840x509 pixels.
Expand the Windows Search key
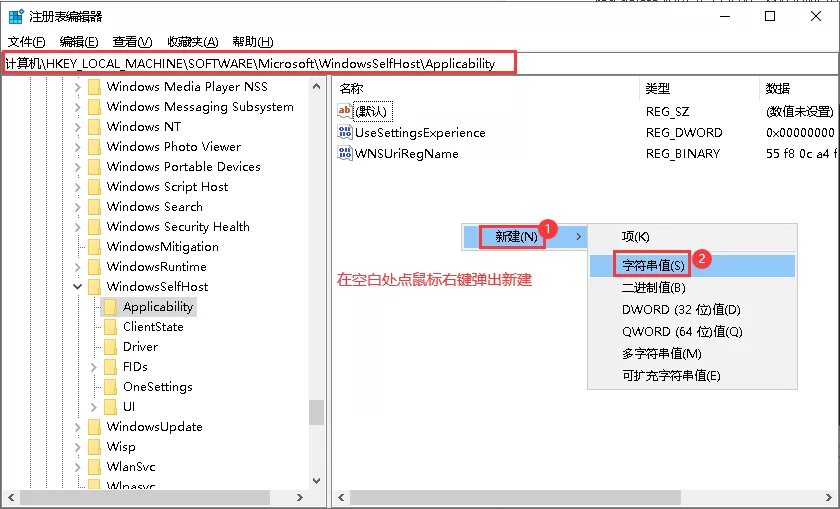tap(78, 207)
